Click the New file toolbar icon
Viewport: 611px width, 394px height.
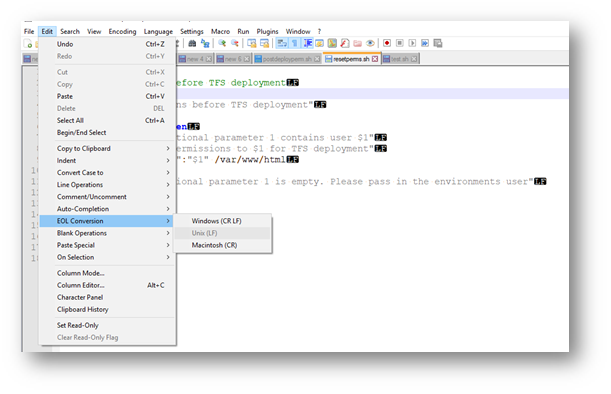pyautogui.click(x=28, y=44)
